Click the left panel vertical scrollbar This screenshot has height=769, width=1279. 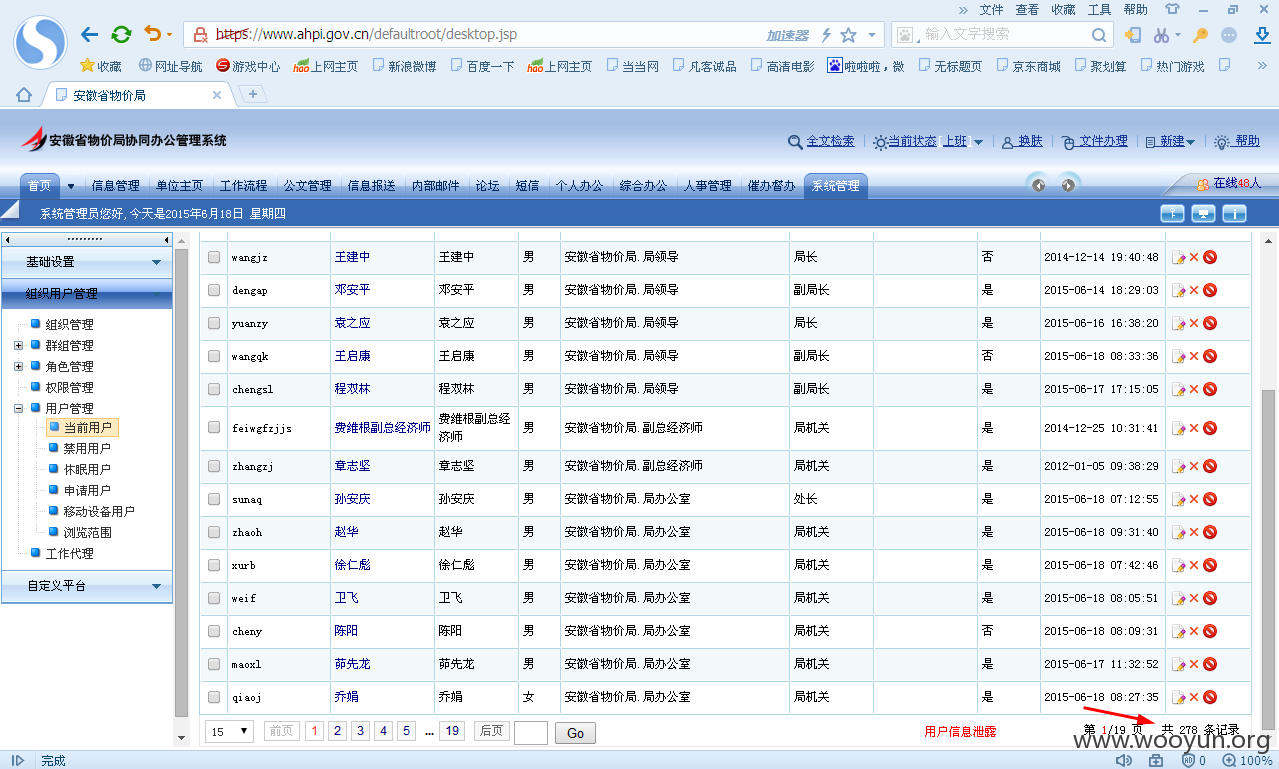tap(181, 482)
